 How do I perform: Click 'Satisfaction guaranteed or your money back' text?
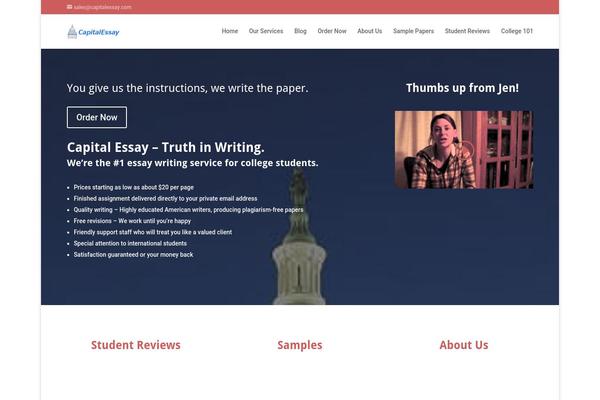point(133,255)
